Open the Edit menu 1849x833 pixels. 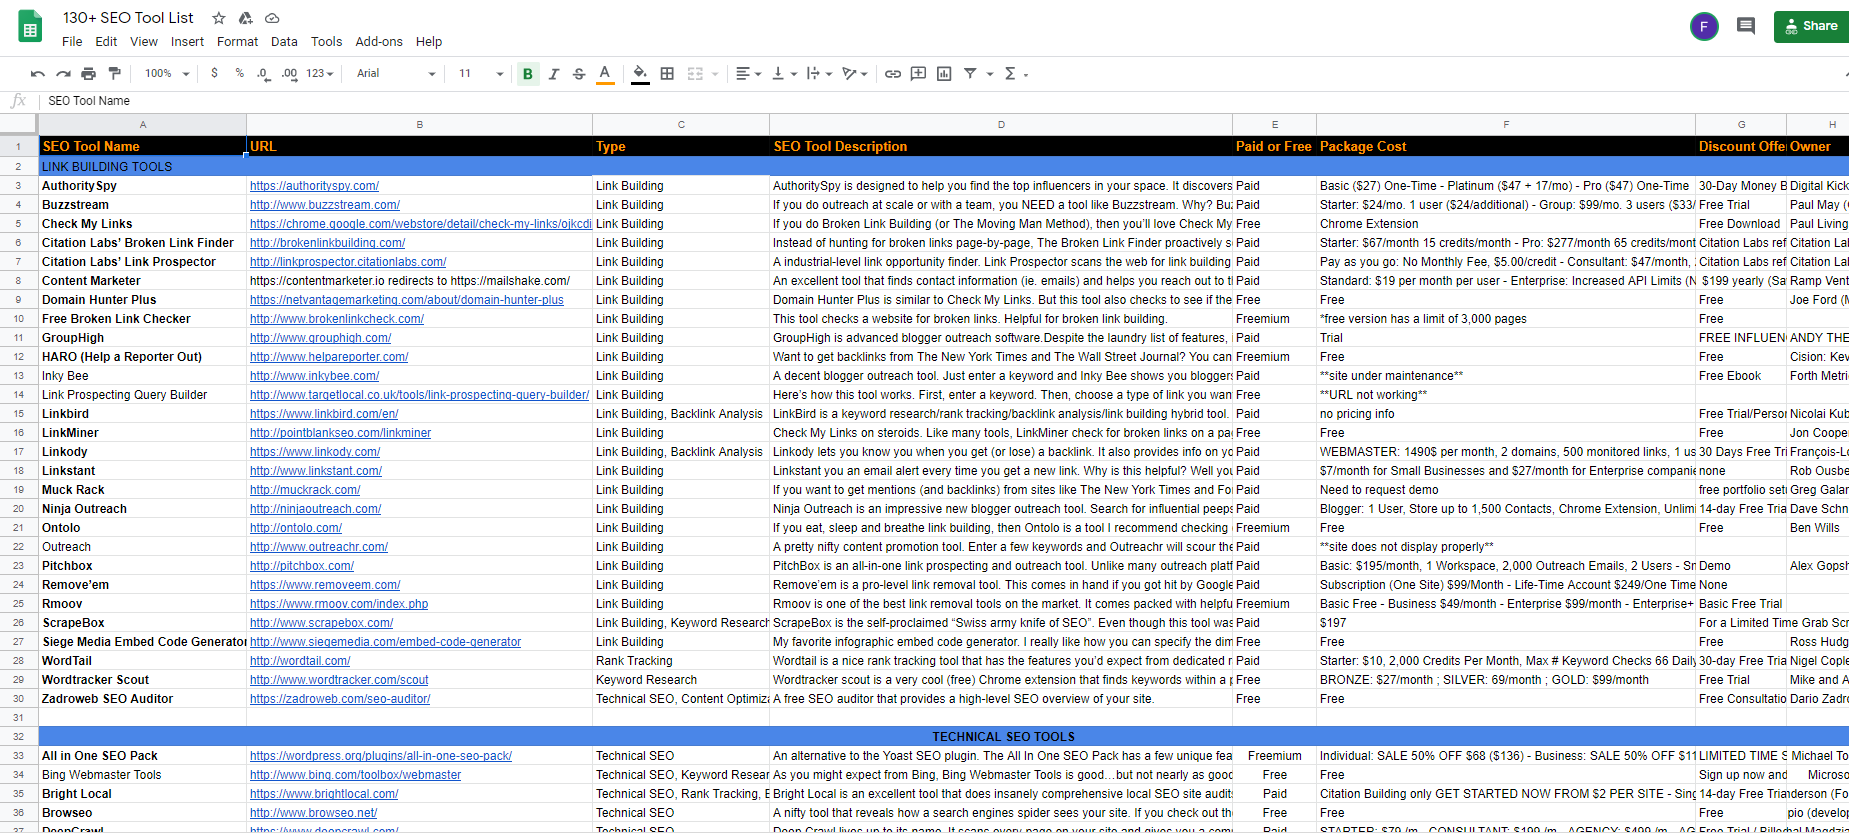[106, 42]
